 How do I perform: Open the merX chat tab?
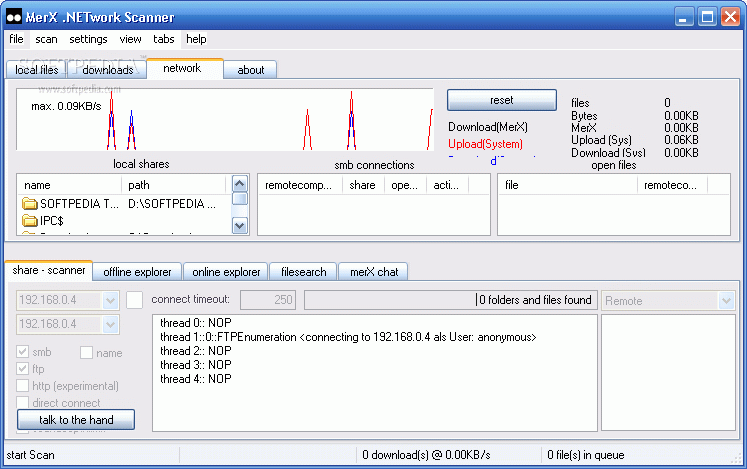[374, 272]
